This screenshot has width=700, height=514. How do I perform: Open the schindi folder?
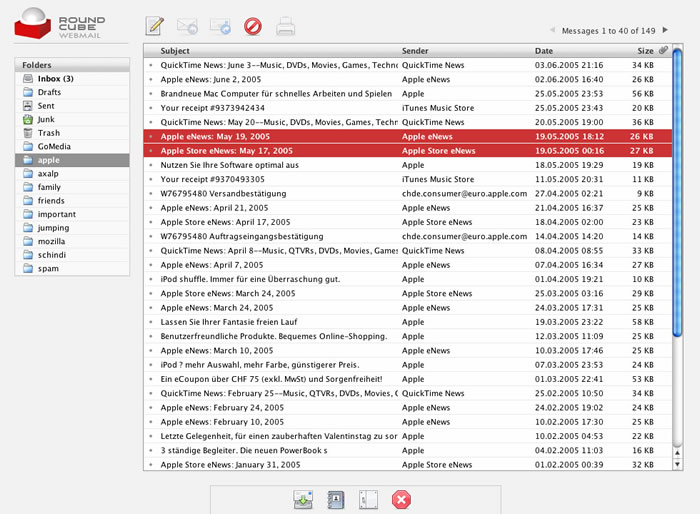click(x=72, y=255)
